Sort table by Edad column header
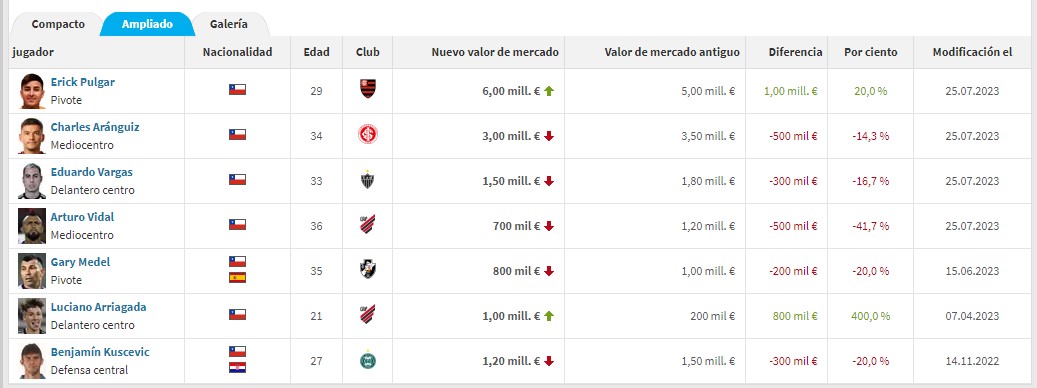 tap(316, 52)
